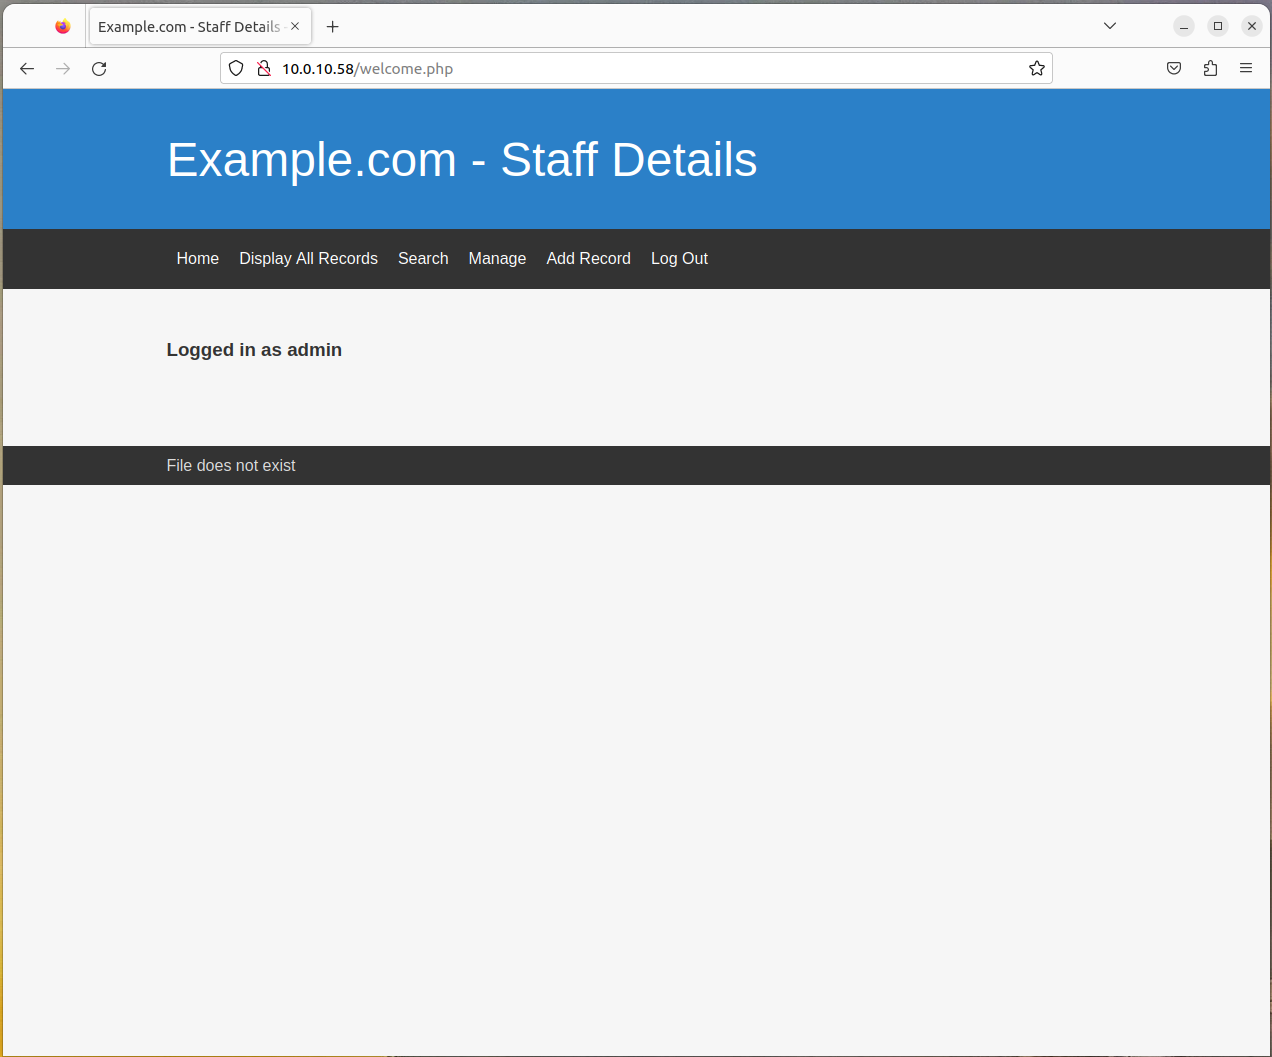Click the browser back arrow
Image resolution: width=1272 pixels, height=1057 pixels.
[27, 69]
